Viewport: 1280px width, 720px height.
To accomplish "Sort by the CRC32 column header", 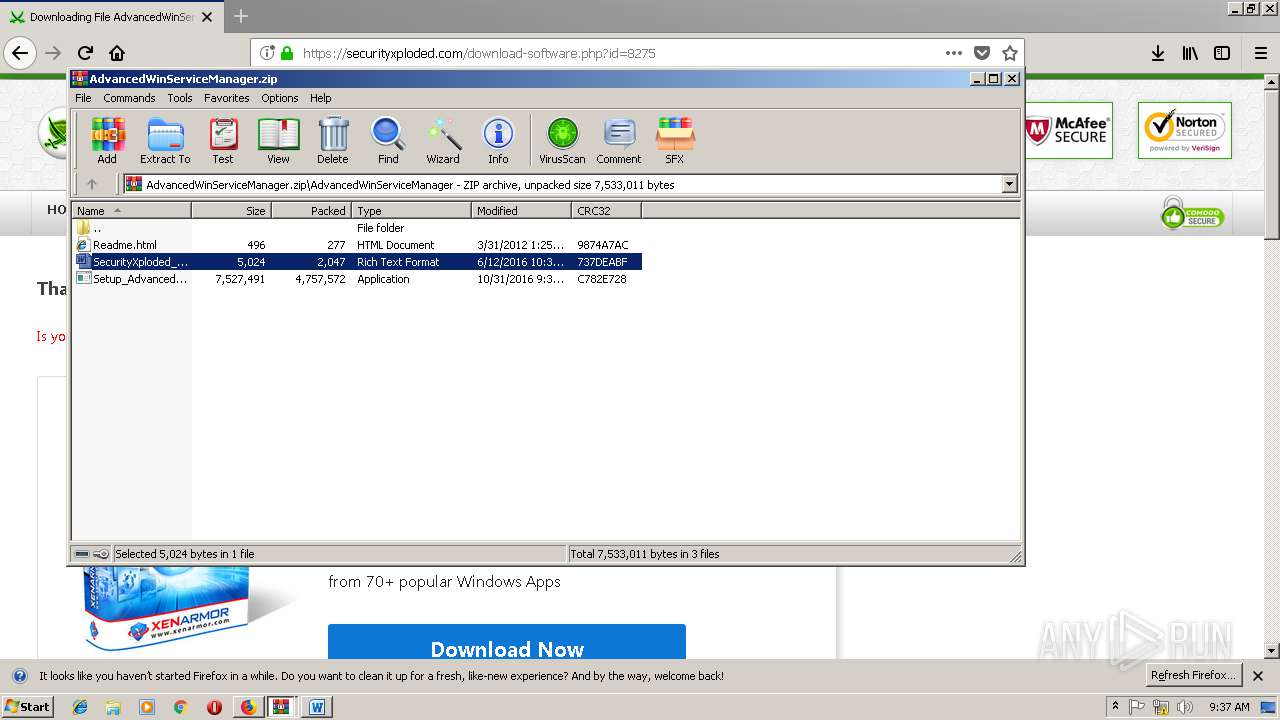I will pyautogui.click(x=606, y=211).
